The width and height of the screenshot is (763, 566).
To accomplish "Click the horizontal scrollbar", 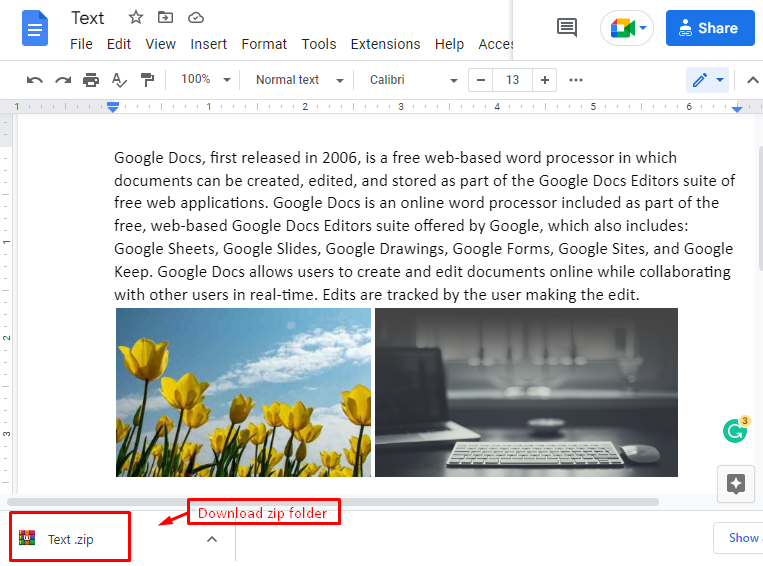I will (333, 502).
